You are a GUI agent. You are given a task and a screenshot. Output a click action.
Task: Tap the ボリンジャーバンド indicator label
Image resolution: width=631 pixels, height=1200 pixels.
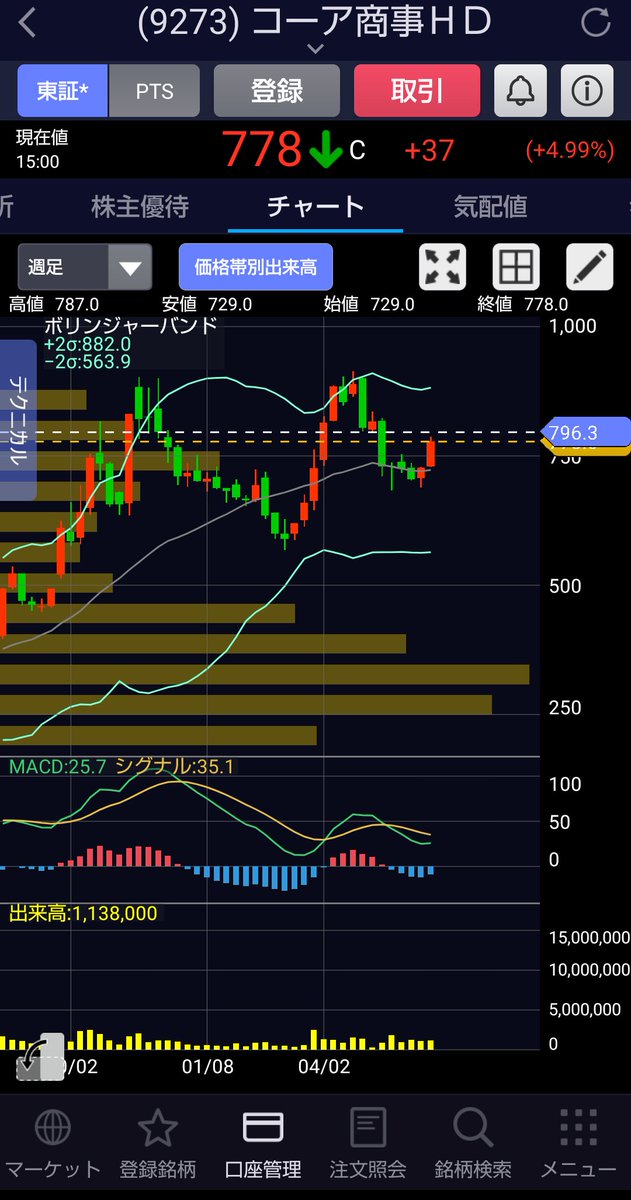click(131, 326)
